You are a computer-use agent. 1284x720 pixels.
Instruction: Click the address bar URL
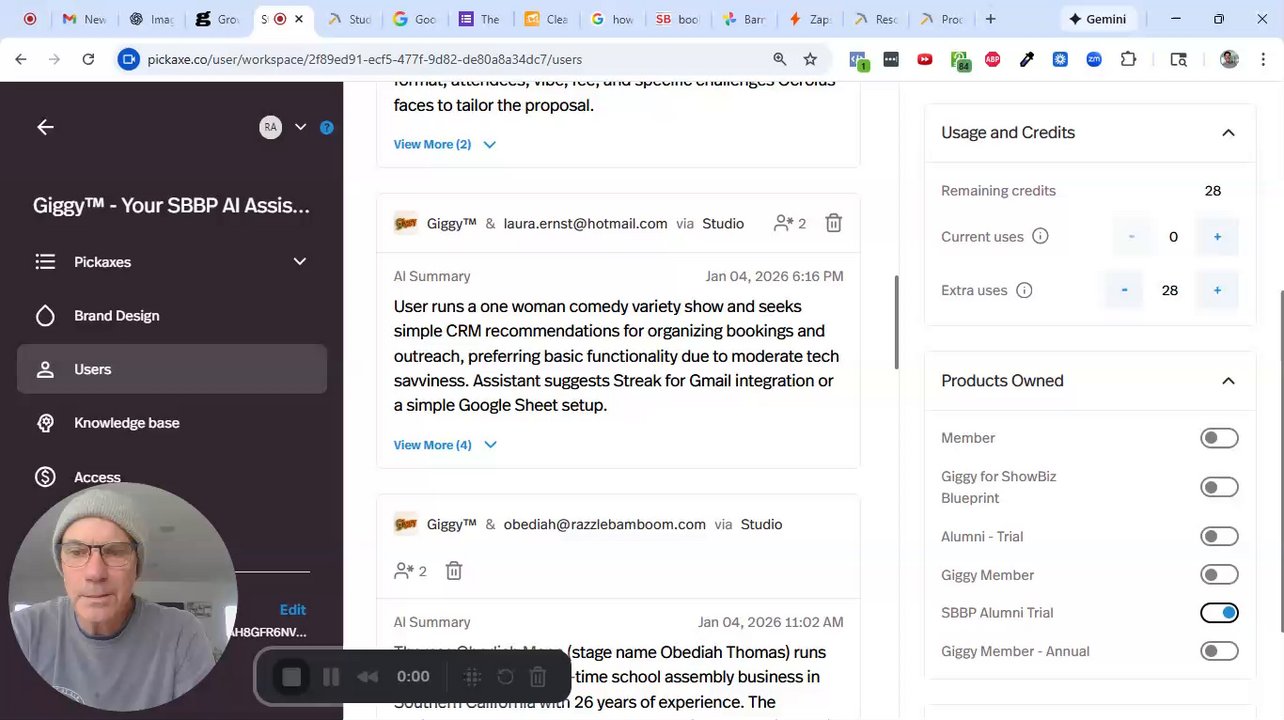pos(364,60)
